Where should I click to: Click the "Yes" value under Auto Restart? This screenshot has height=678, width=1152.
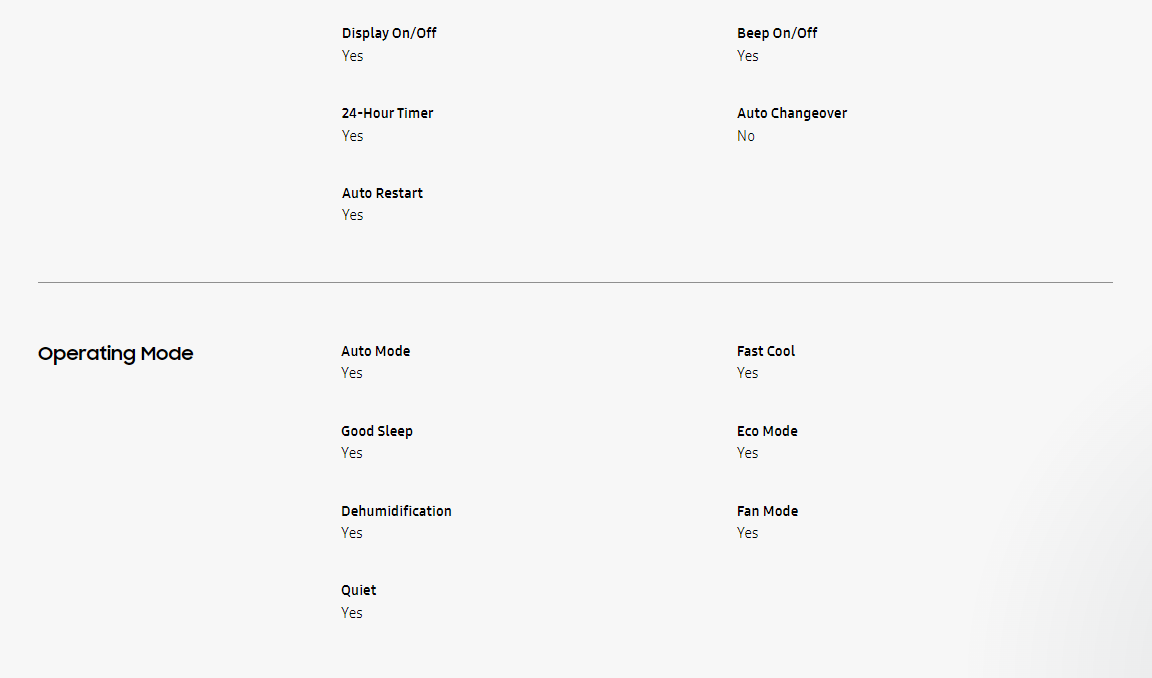click(353, 215)
